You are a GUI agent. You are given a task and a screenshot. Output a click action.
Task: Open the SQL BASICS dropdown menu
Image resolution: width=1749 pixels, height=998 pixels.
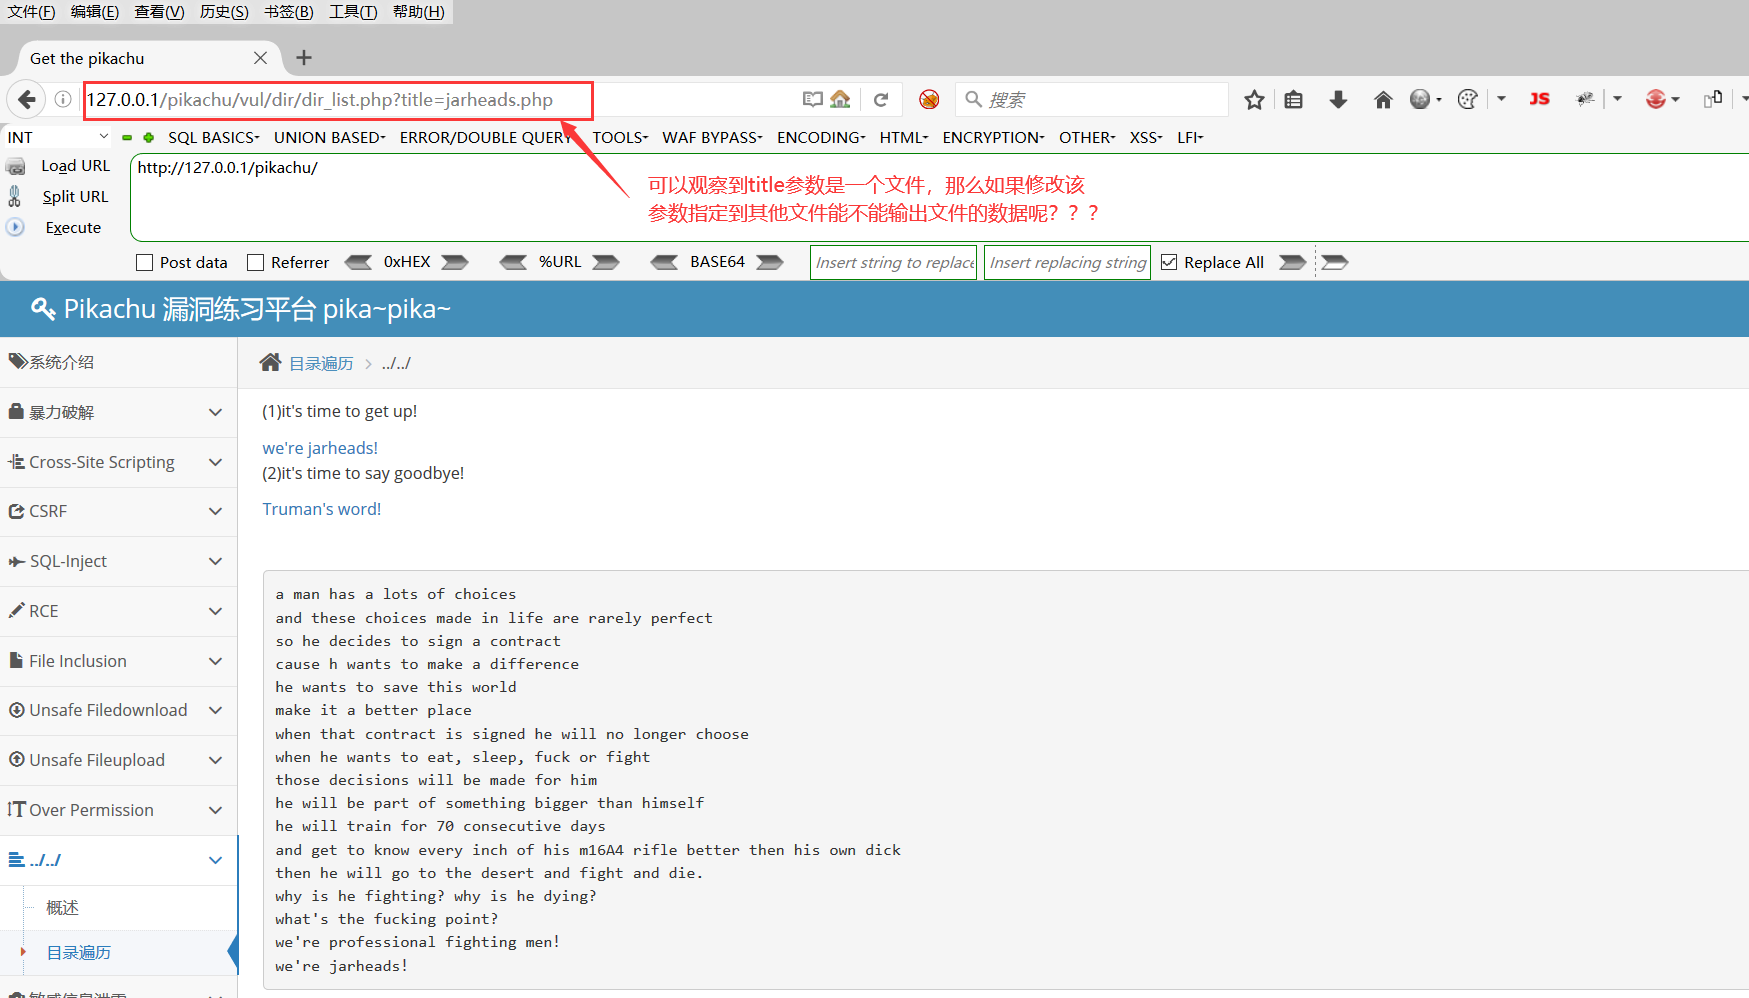(213, 137)
